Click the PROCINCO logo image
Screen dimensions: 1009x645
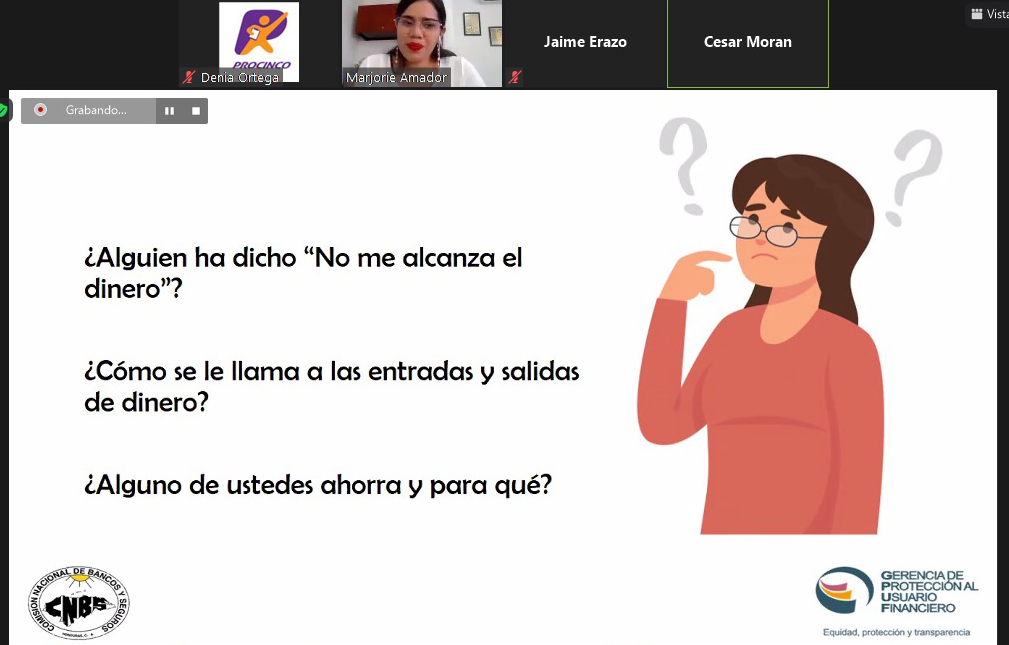pyautogui.click(x=257, y=42)
